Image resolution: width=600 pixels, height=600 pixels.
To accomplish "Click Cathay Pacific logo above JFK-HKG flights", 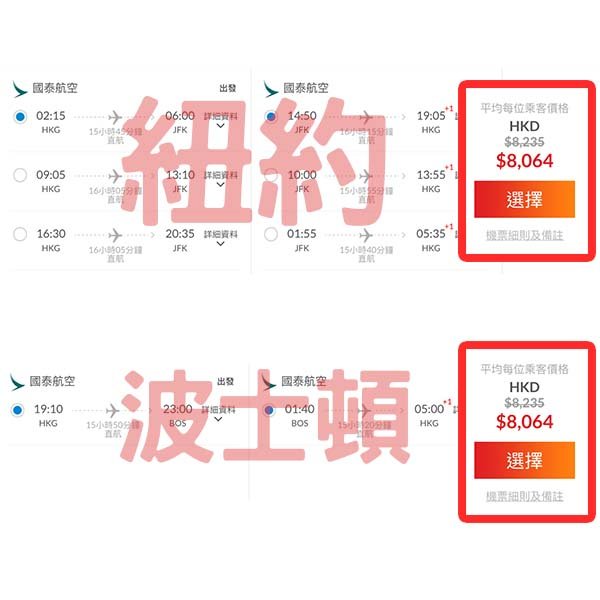I will 271,89.
